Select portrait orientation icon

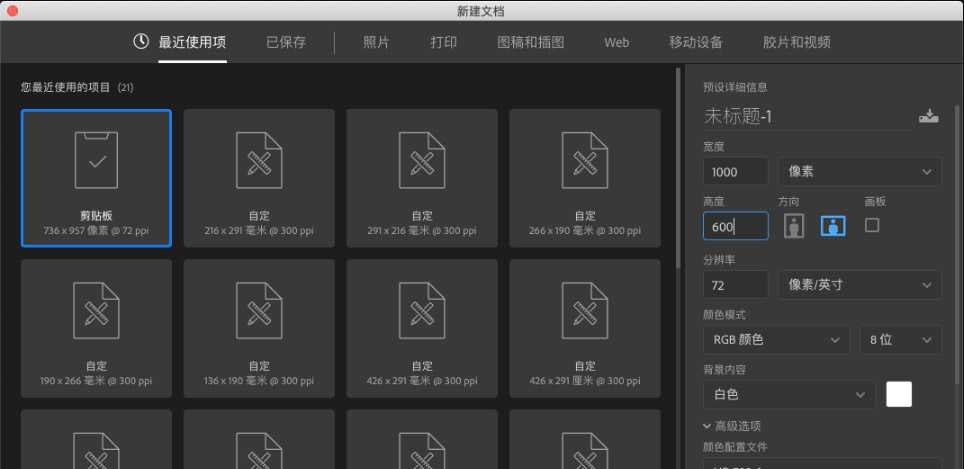coord(794,226)
